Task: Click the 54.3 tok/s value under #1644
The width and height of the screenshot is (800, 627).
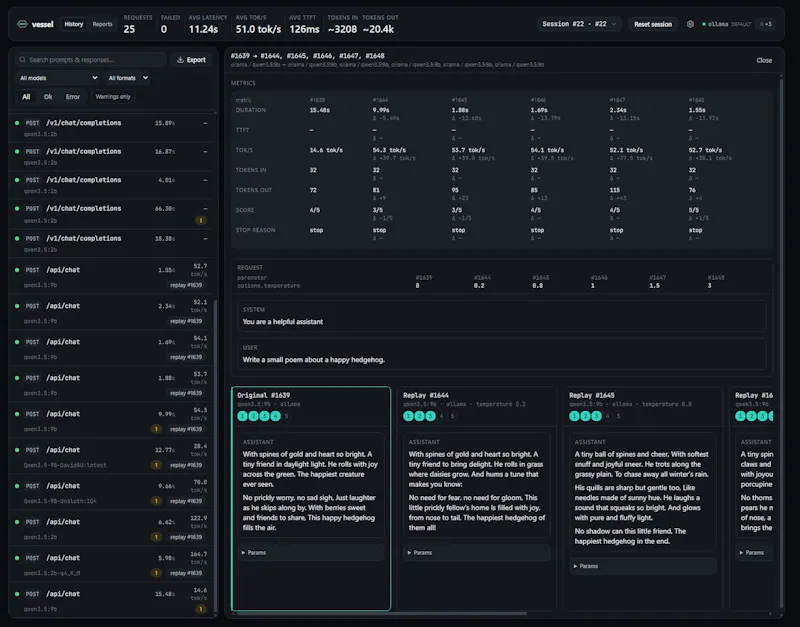Action: point(389,150)
